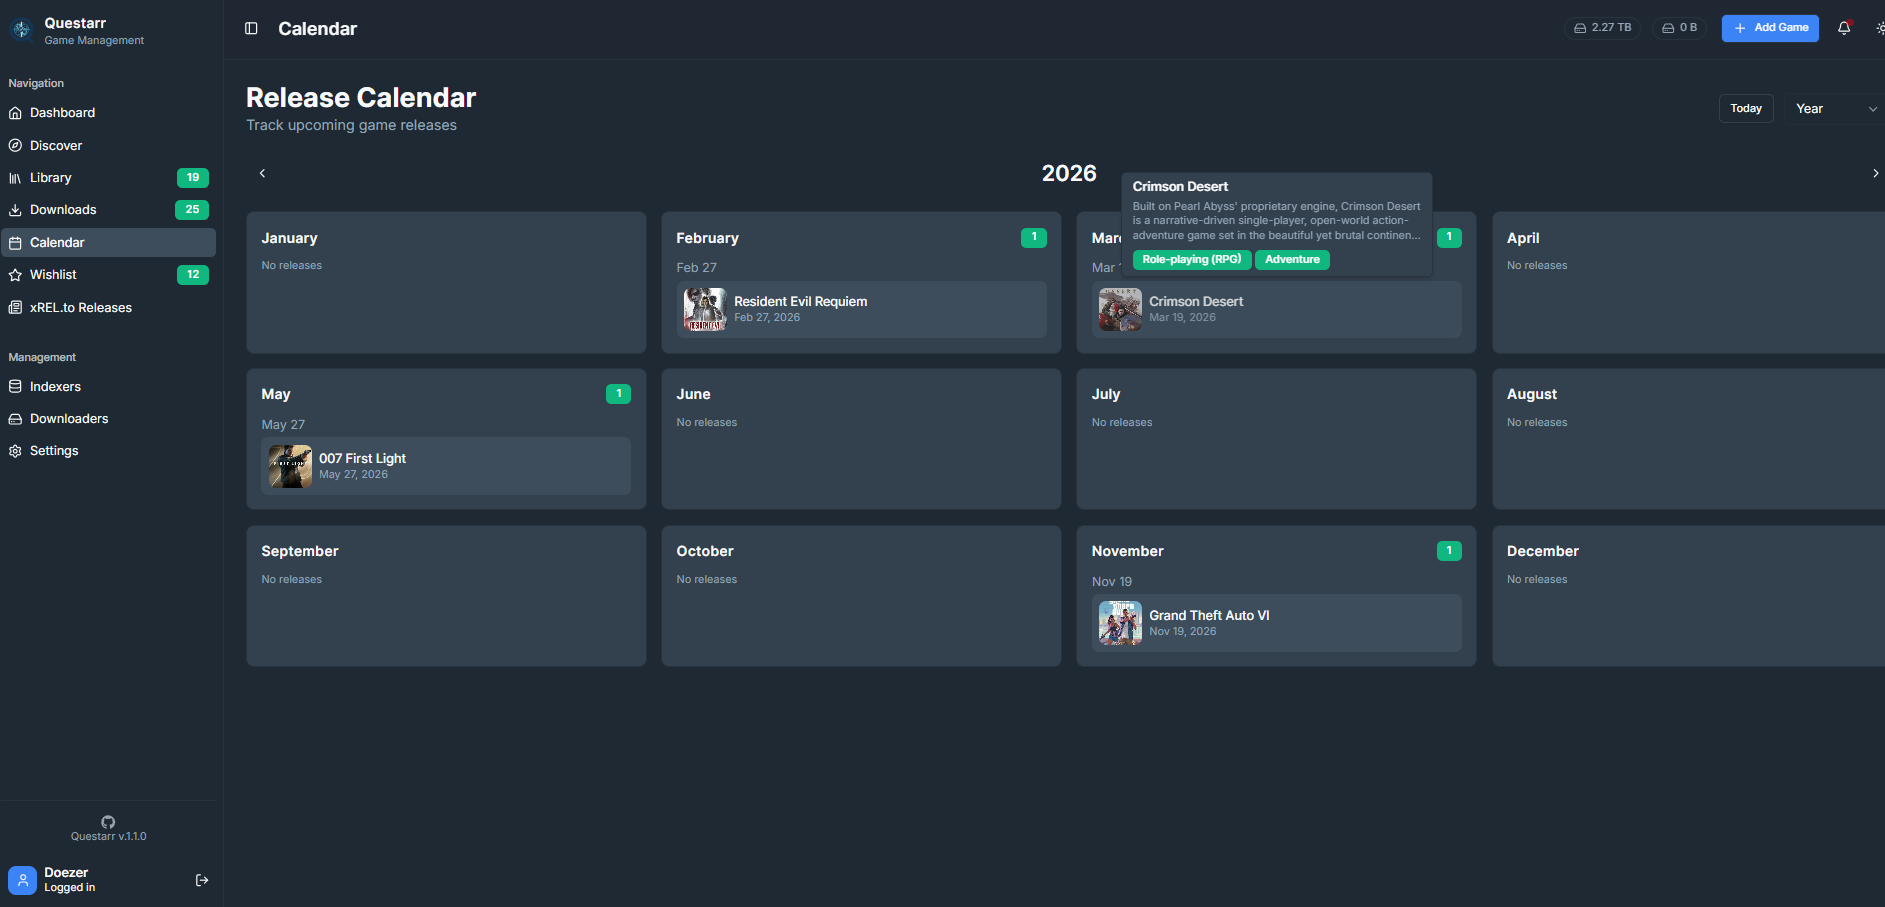Click the Role-playing (RPG) genre tag
Screen dimensions: 1885x907
point(1191,260)
